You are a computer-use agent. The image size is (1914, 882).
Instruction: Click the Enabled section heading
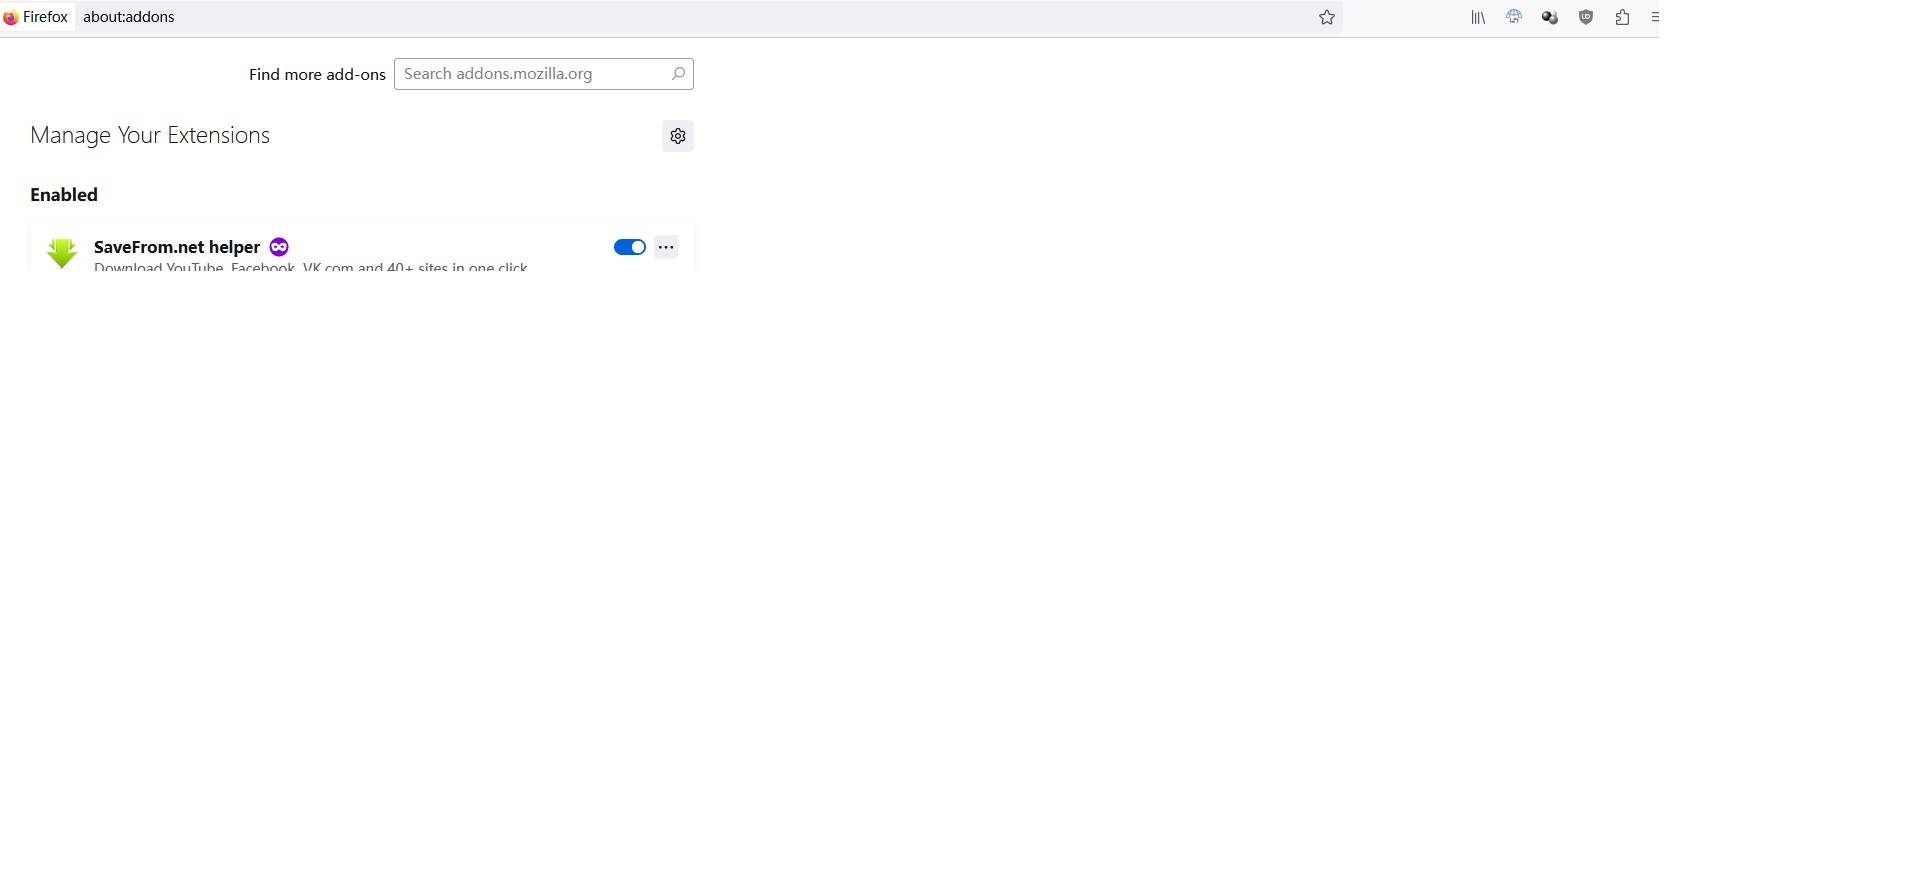64,195
